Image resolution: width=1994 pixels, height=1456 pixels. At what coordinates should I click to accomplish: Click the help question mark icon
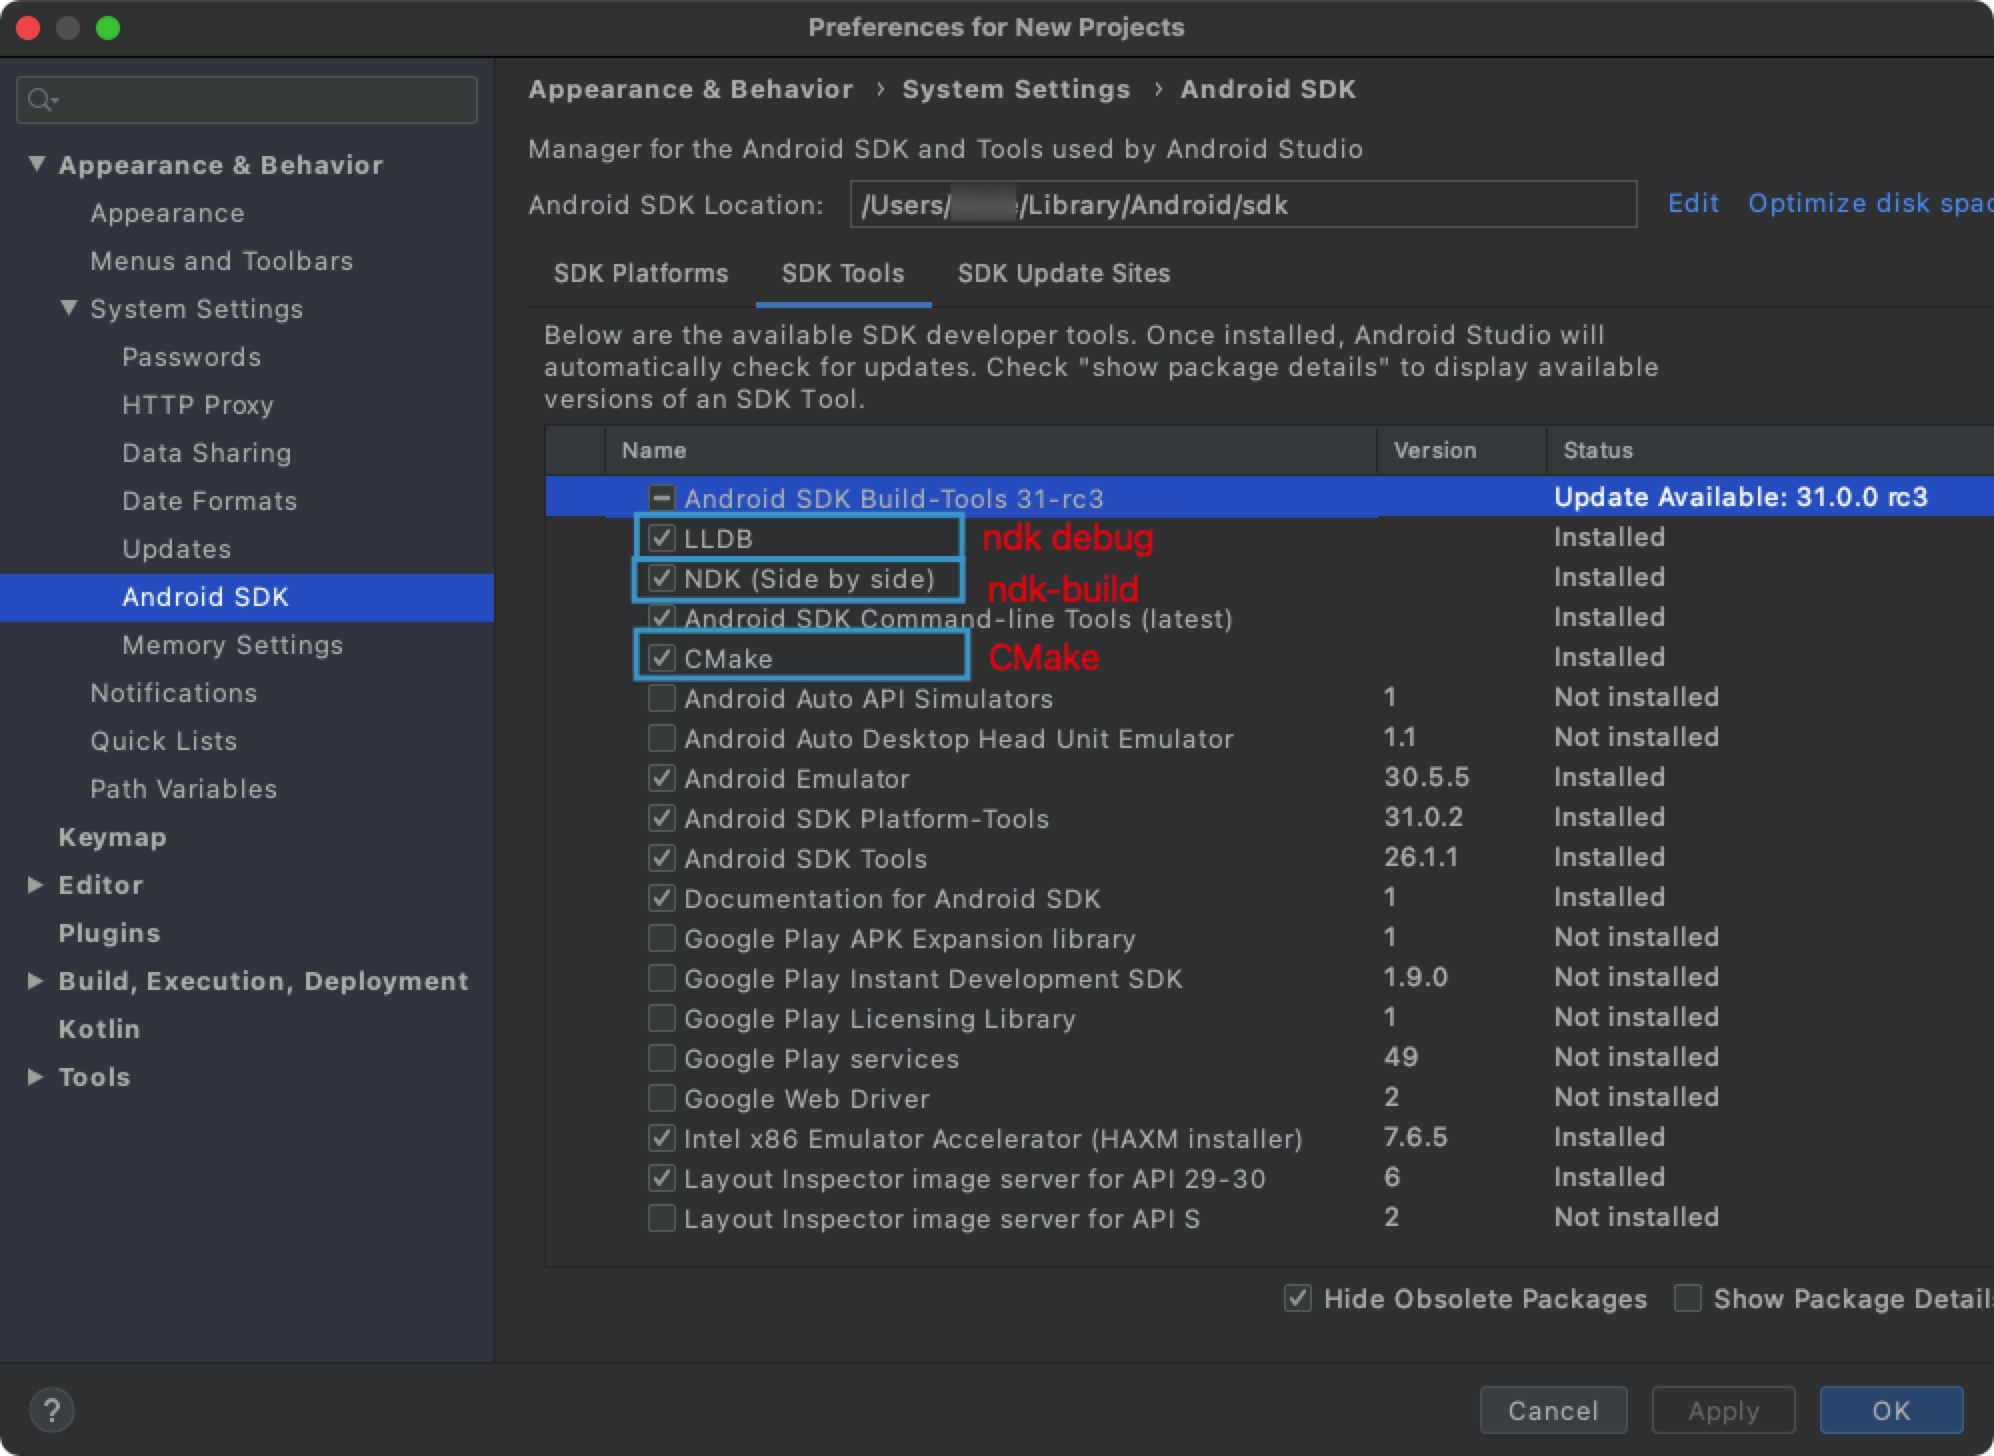pyautogui.click(x=51, y=1410)
